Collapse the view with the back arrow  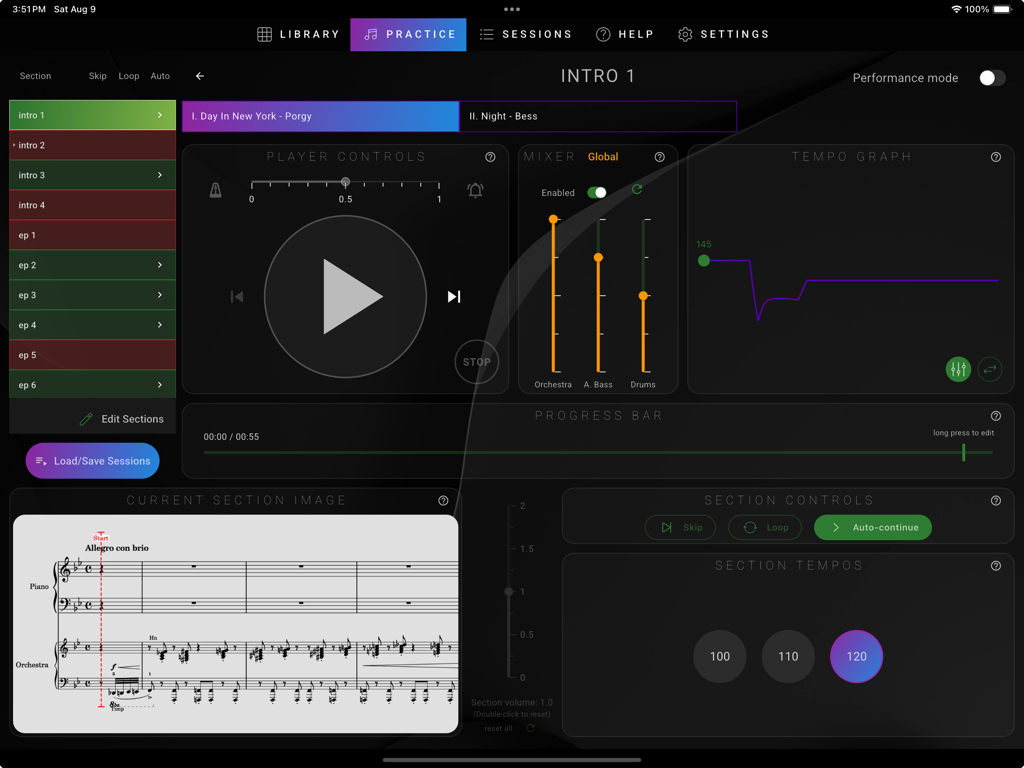click(199, 75)
